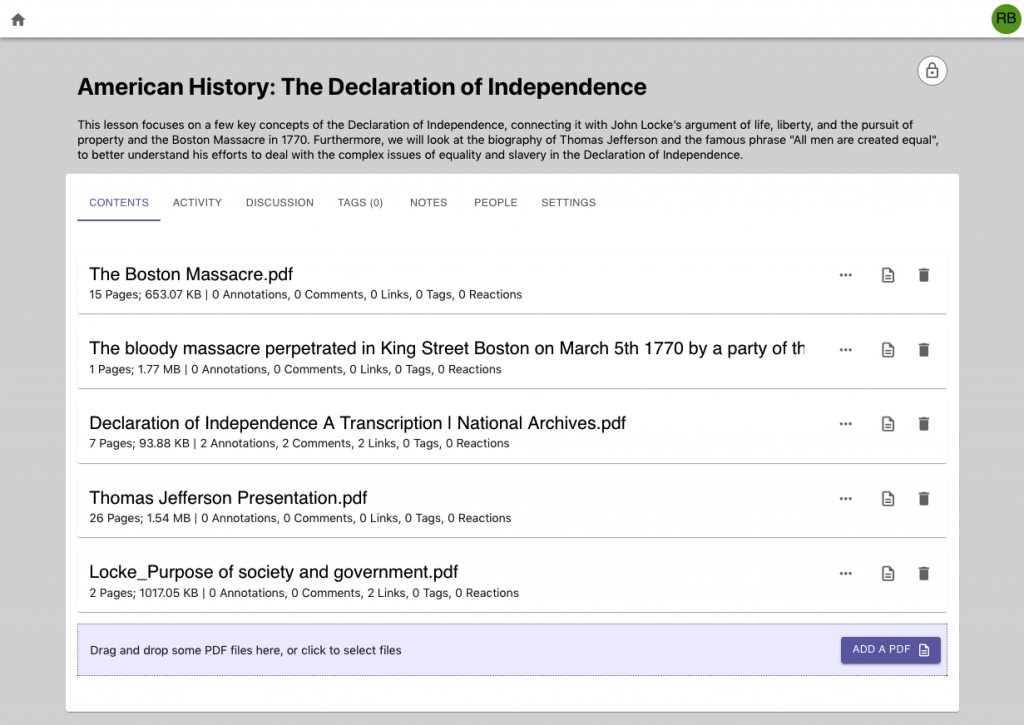This screenshot has height=725, width=1024.
Task: Delete the Thomas Jefferson Presentation.pdf file
Action: click(924, 498)
